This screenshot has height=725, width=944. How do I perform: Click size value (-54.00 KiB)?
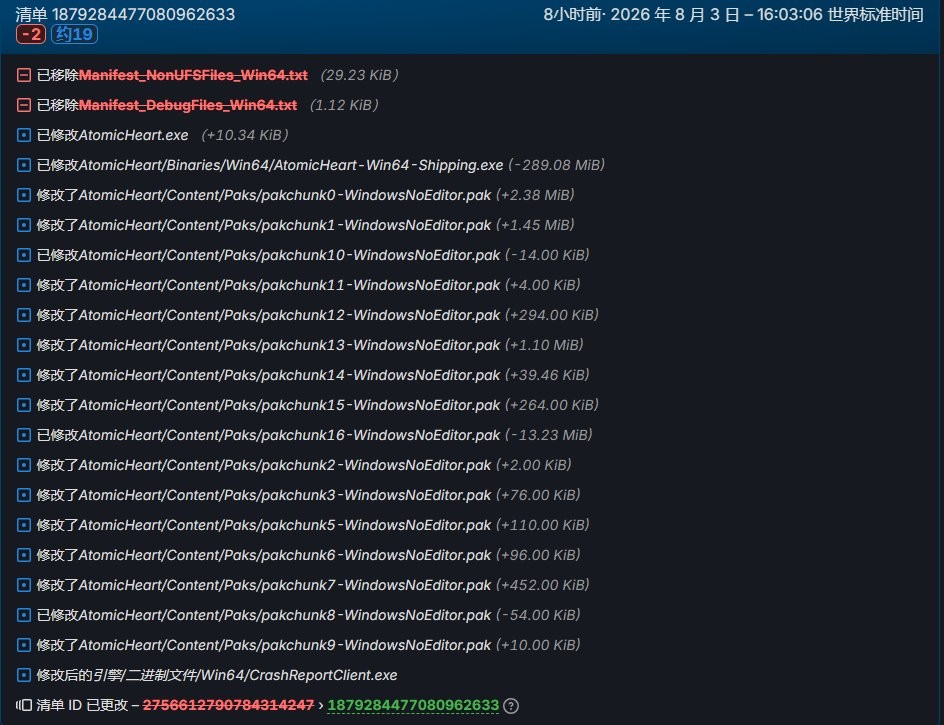coord(538,615)
